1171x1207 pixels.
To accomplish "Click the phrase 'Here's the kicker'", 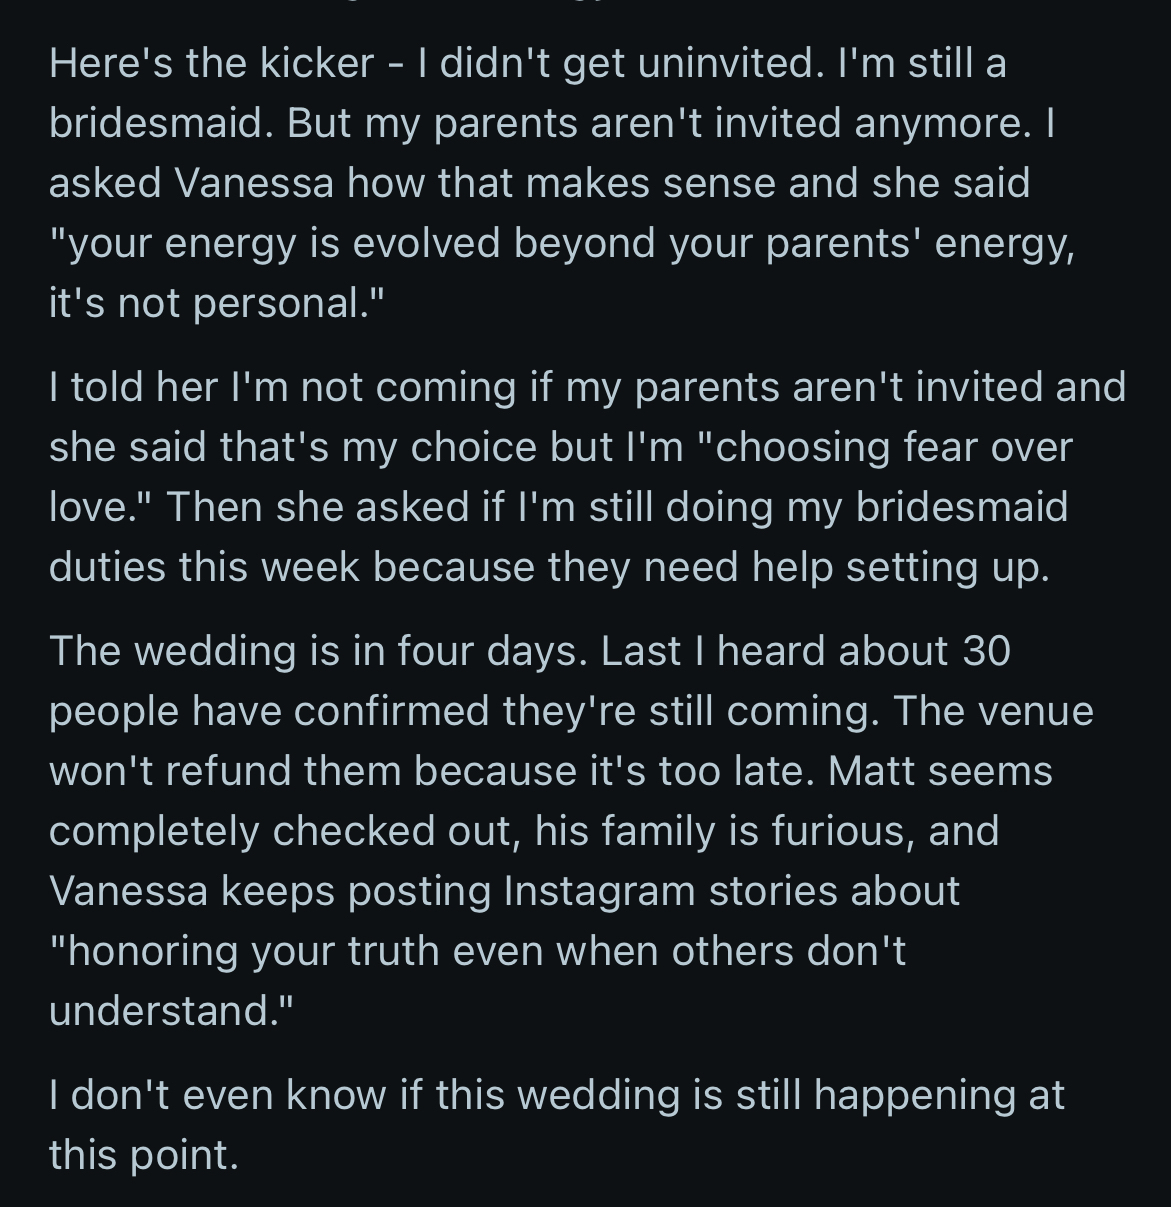I will 211,64.
